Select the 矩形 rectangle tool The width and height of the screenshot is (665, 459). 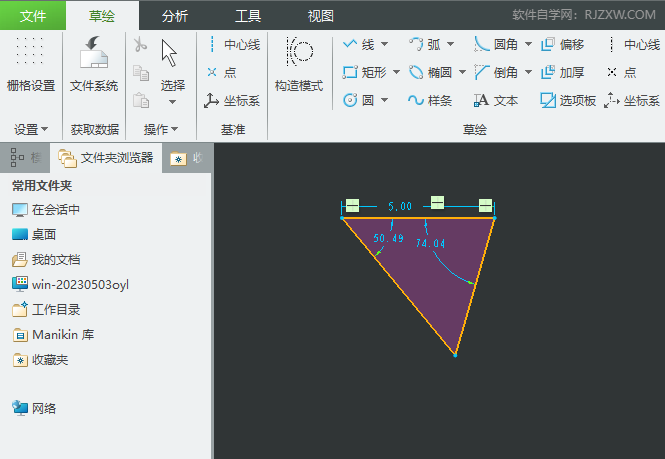point(365,73)
